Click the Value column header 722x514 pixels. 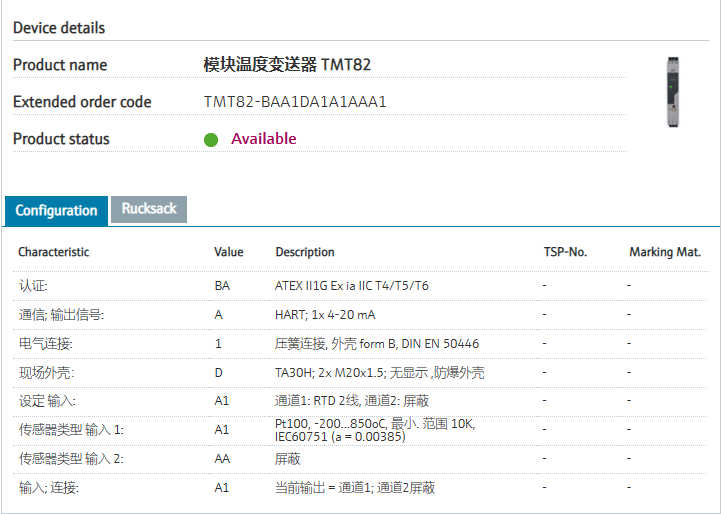[x=228, y=252]
